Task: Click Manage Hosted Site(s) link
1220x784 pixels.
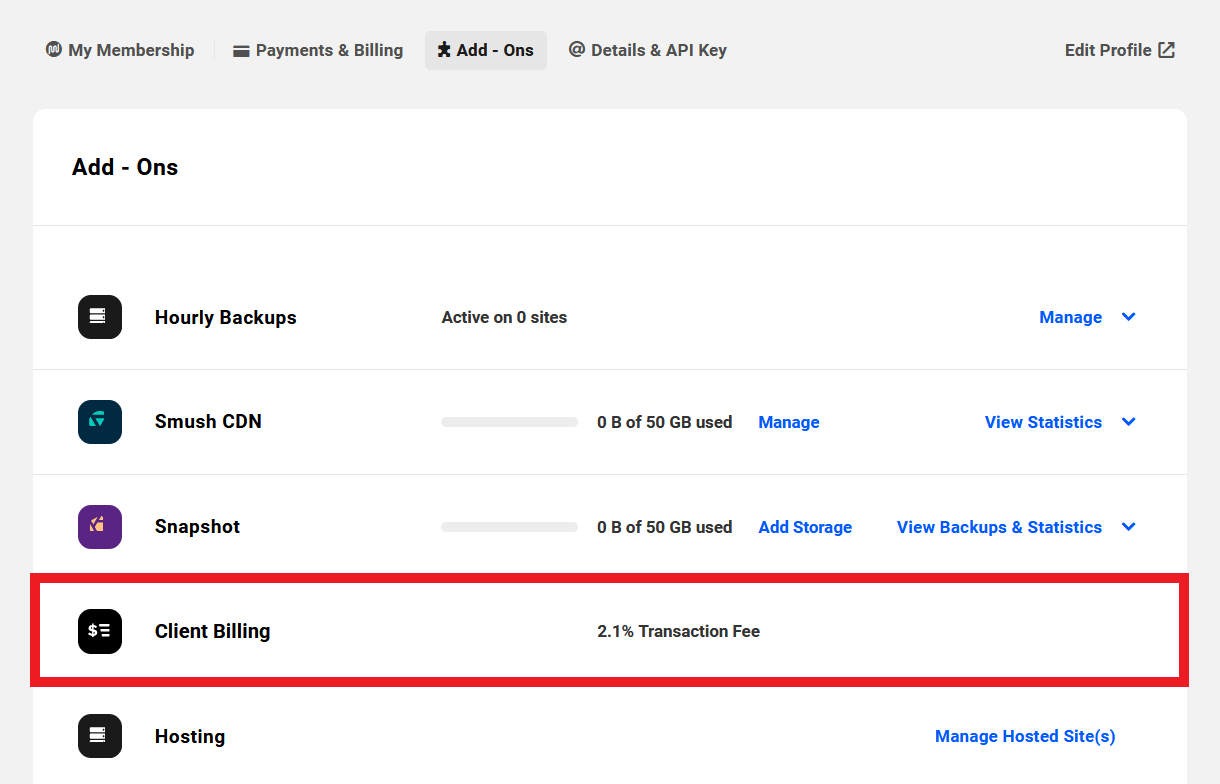Action: pyautogui.click(x=1025, y=736)
